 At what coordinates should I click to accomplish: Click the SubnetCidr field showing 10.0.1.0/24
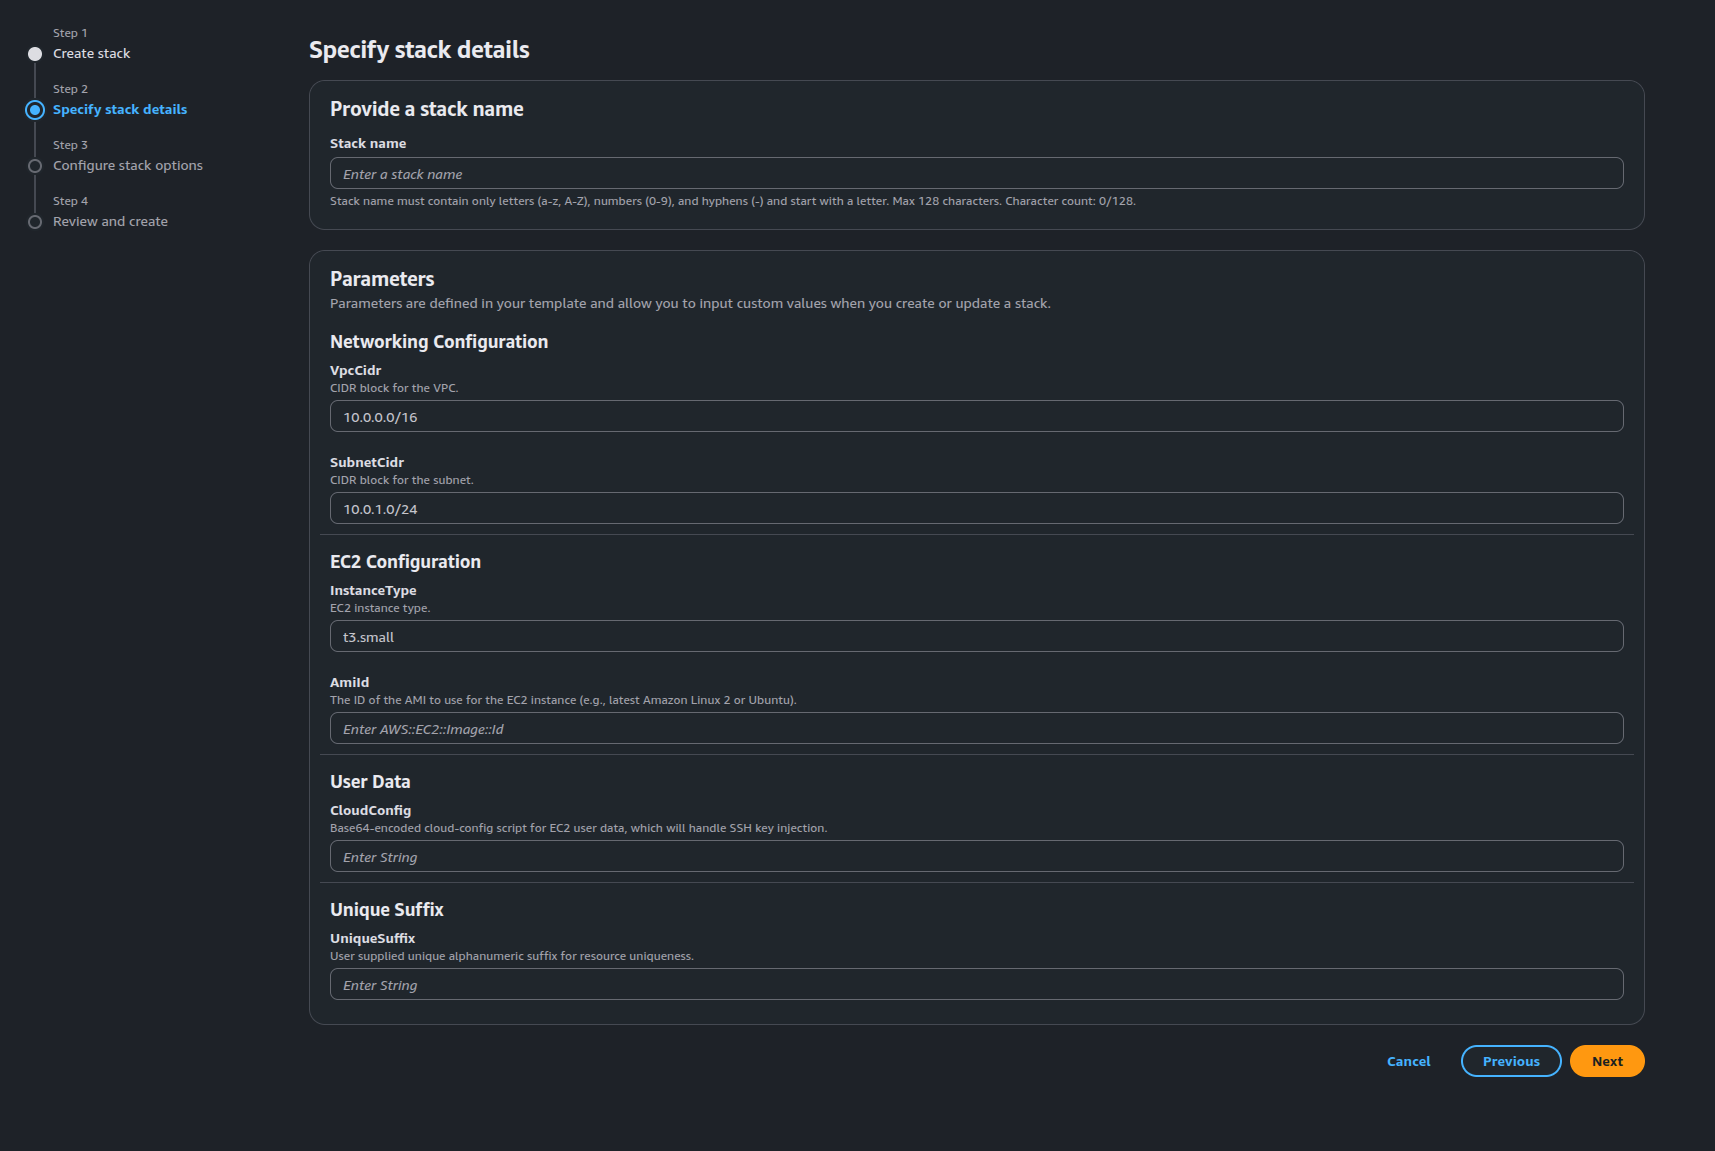[x=975, y=508]
